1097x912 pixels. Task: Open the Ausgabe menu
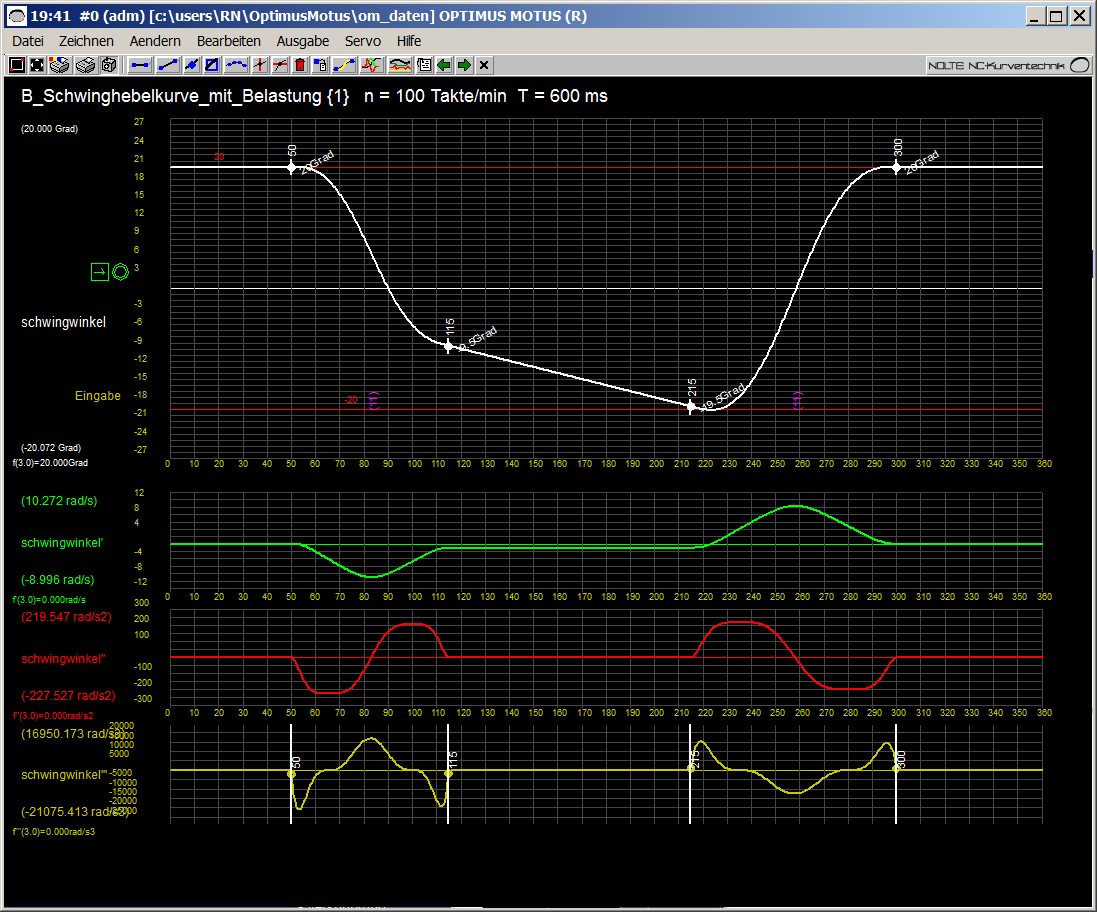302,41
